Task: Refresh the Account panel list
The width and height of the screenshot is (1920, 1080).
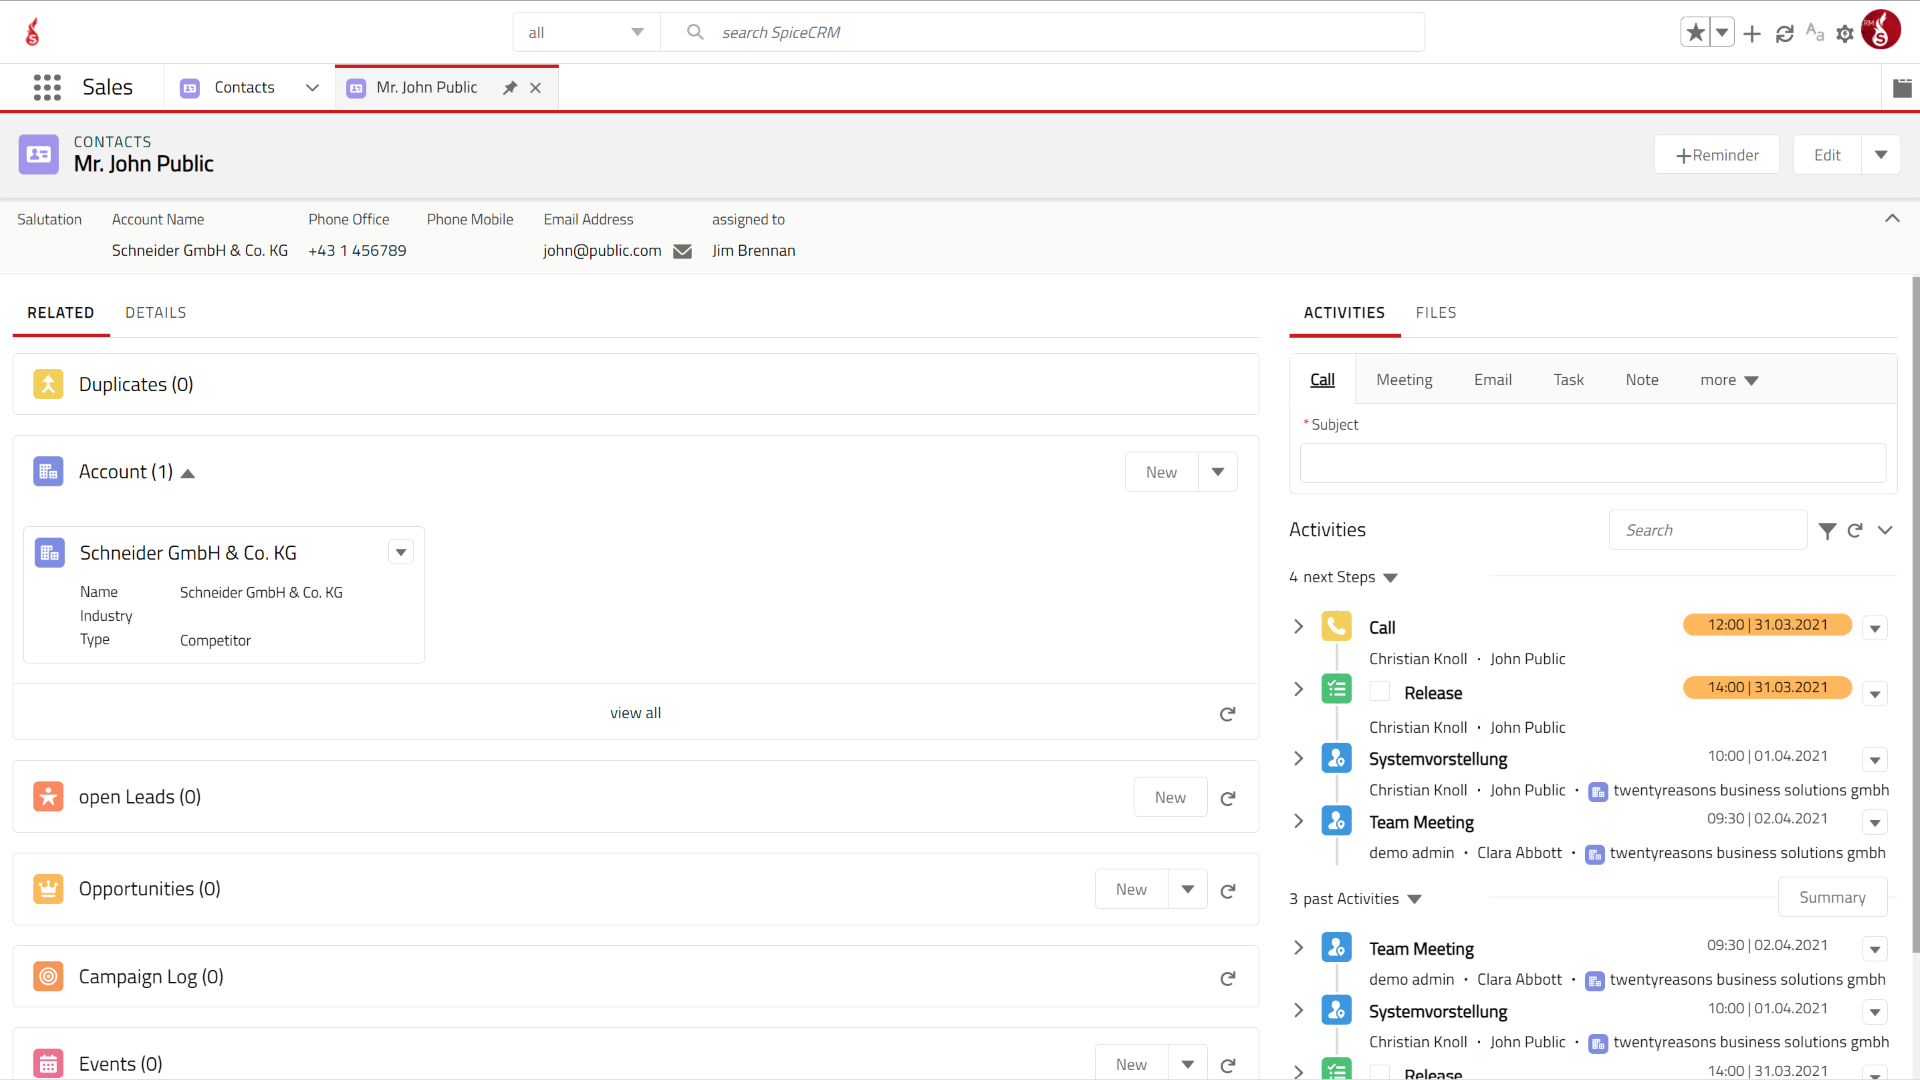Action: point(1228,714)
